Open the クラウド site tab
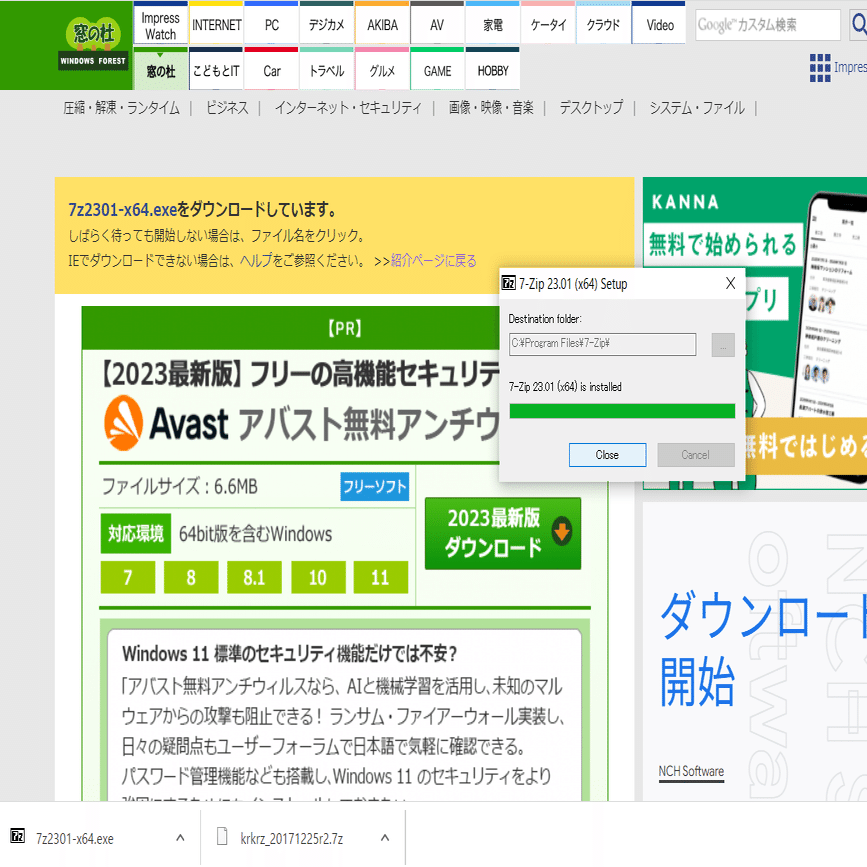 [603, 24]
